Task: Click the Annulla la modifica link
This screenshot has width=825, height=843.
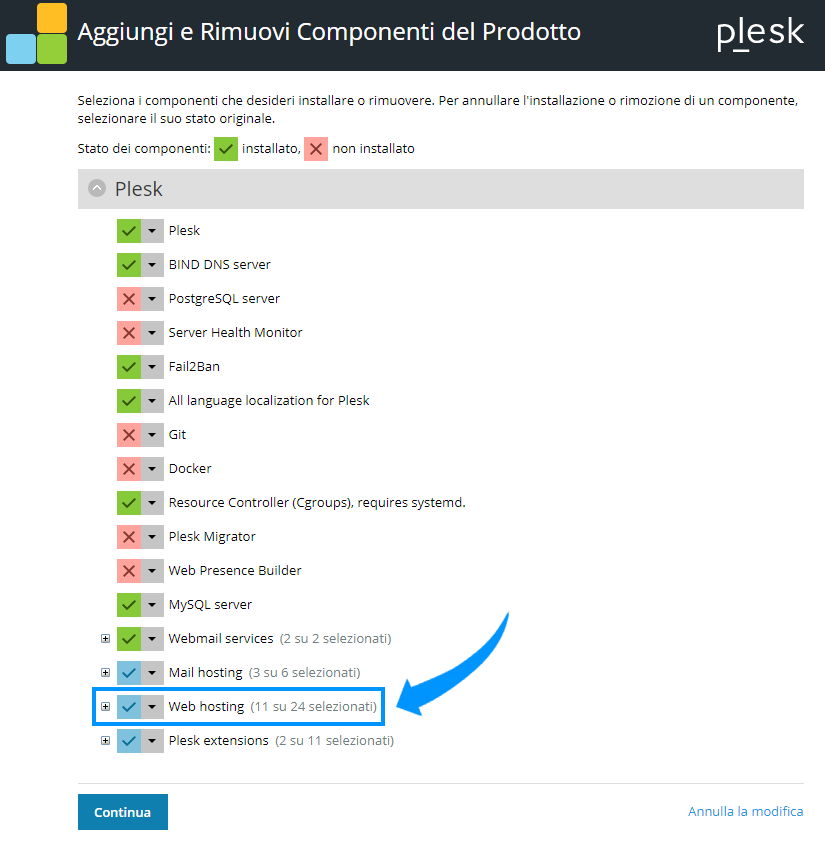Action: [x=745, y=811]
